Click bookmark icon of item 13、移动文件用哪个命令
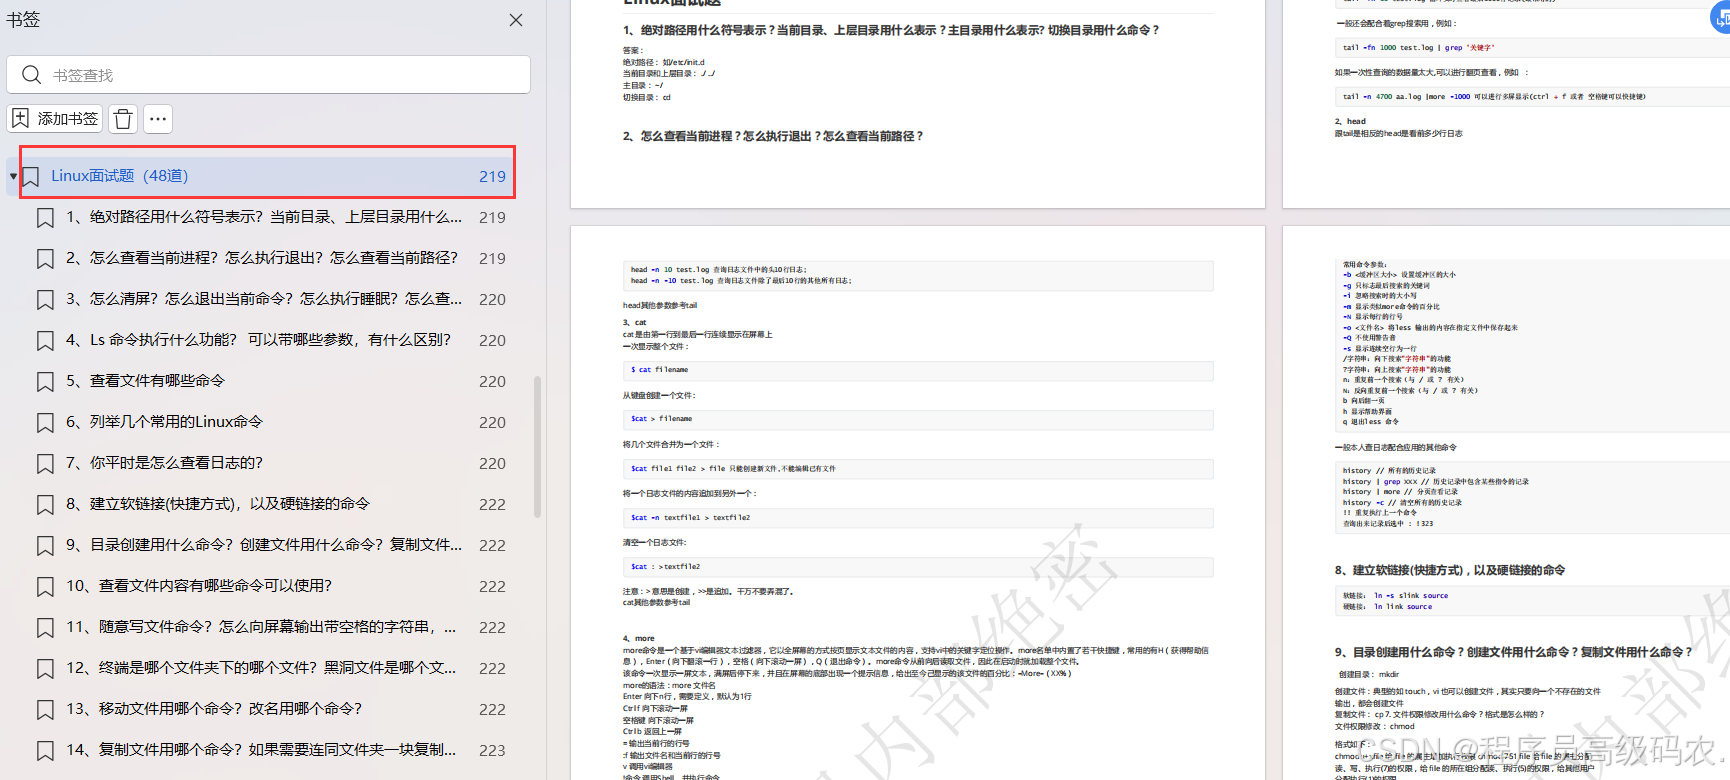The width and height of the screenshot is (1730, 780). pos(45,710)
